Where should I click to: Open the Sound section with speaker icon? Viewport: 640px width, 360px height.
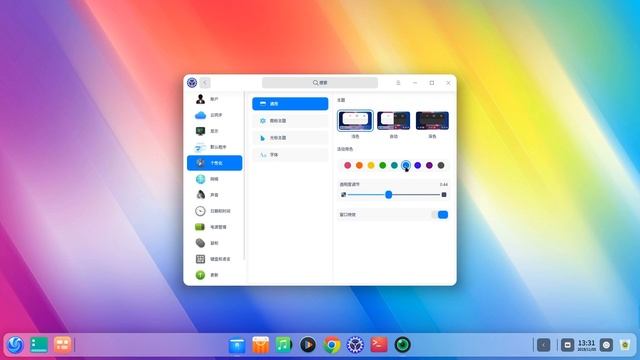coord(214,195)
